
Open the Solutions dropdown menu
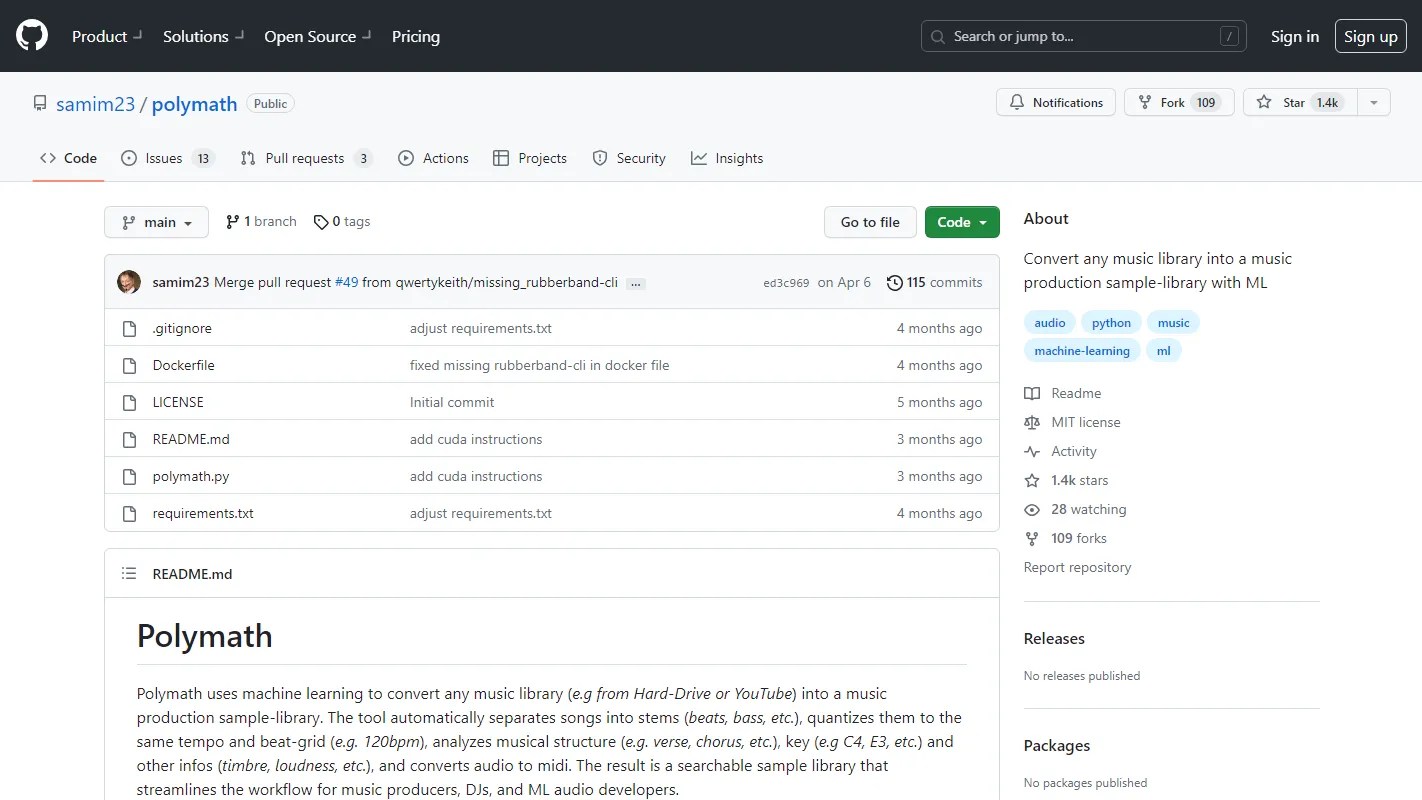click(x=203, y=36)
